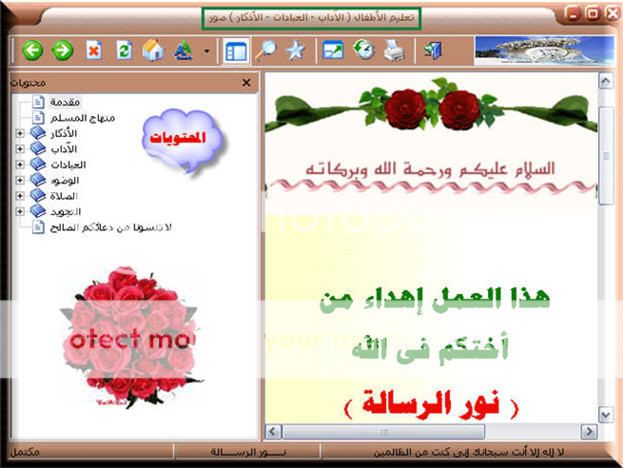
Task: Go to the Home page icon
Action: (x=153, y=51)
